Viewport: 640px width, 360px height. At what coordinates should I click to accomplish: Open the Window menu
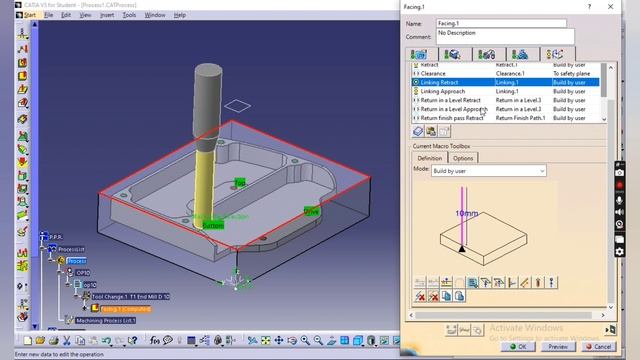(155, 15)
